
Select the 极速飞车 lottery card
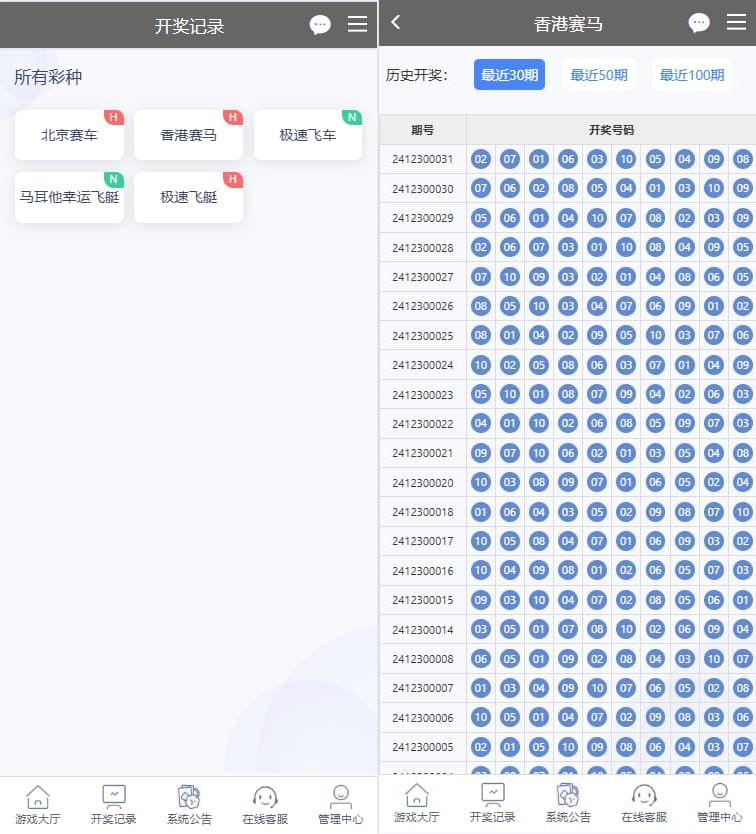(x=307, y=135)
